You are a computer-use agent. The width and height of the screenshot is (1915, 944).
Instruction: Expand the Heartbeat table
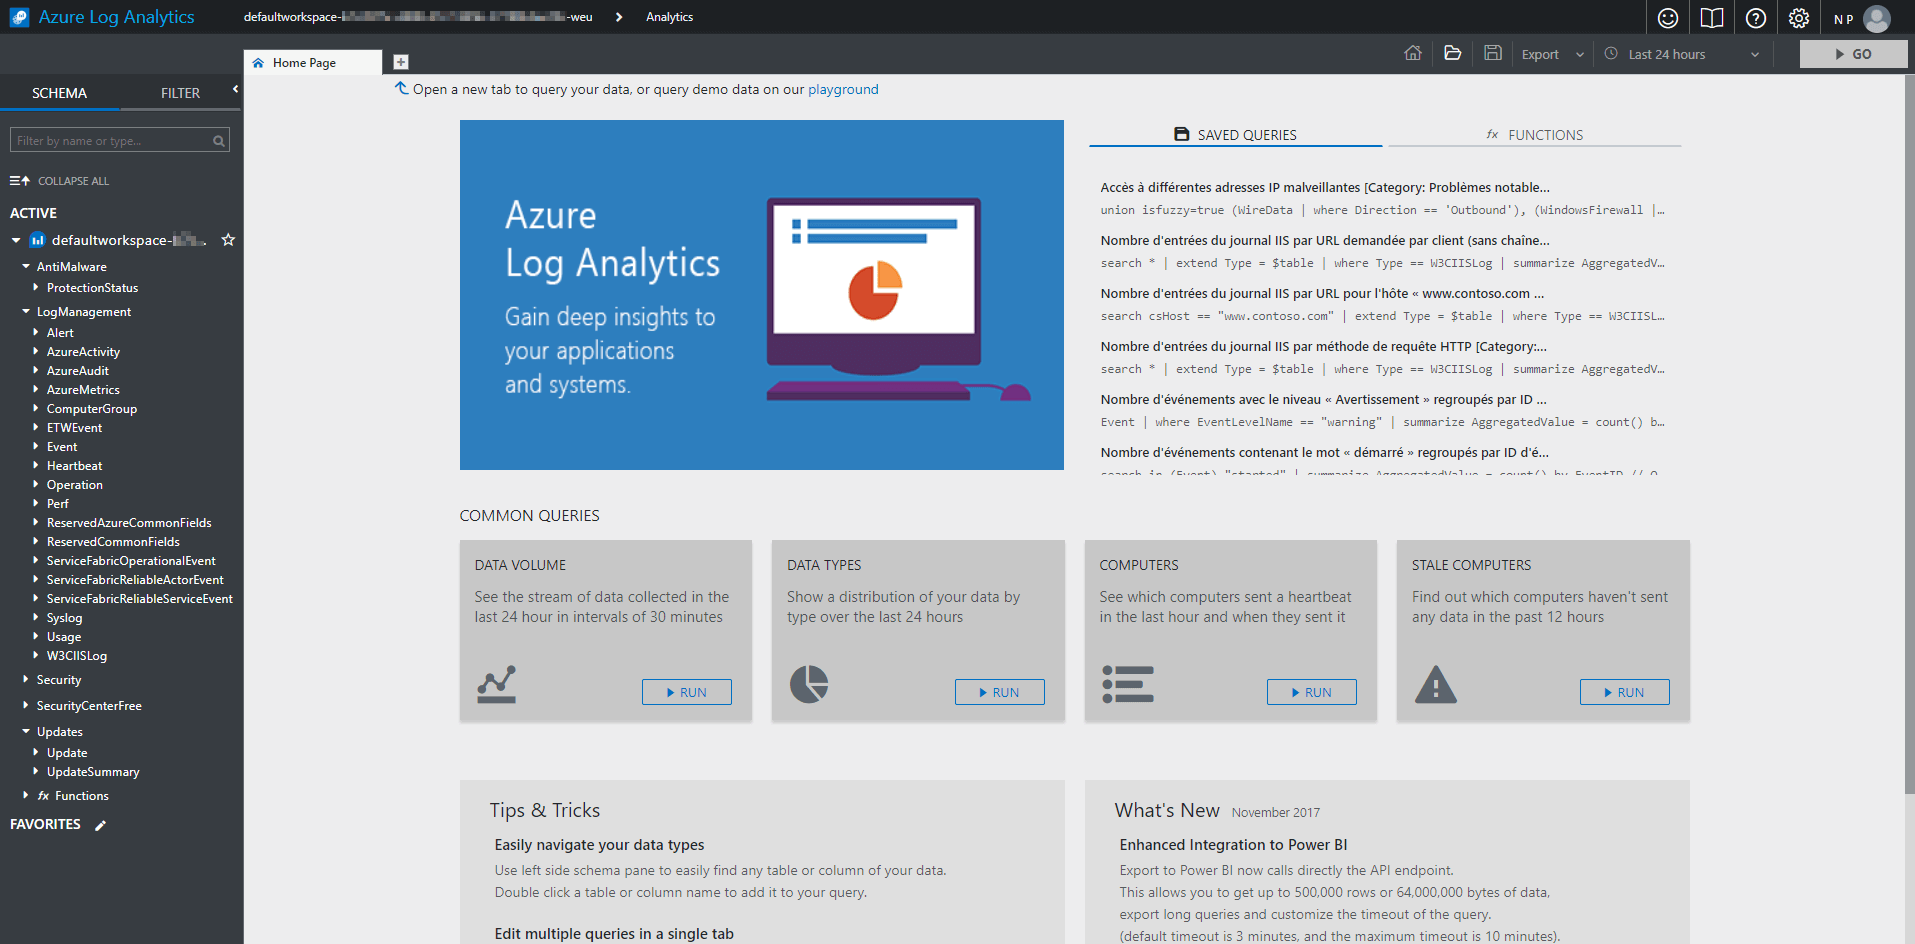click(x=36, y=465)
